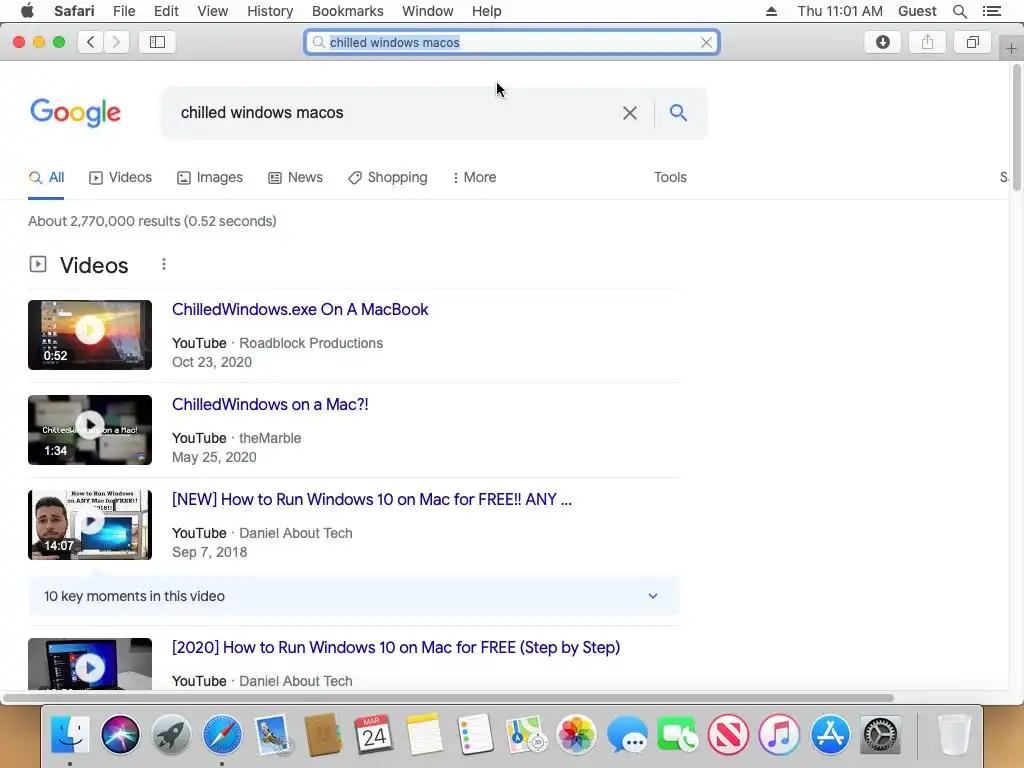The image size is (1024, 768).
Task: Open FaceTime in the Dock
Action: [678, 735]
